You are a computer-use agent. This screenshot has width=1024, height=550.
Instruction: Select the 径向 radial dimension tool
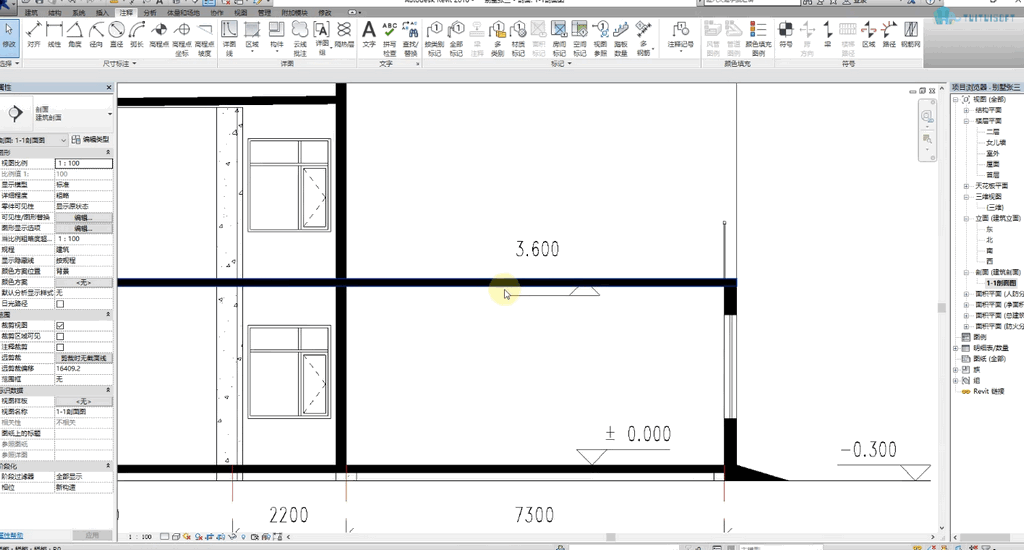[x=96, y=35]
